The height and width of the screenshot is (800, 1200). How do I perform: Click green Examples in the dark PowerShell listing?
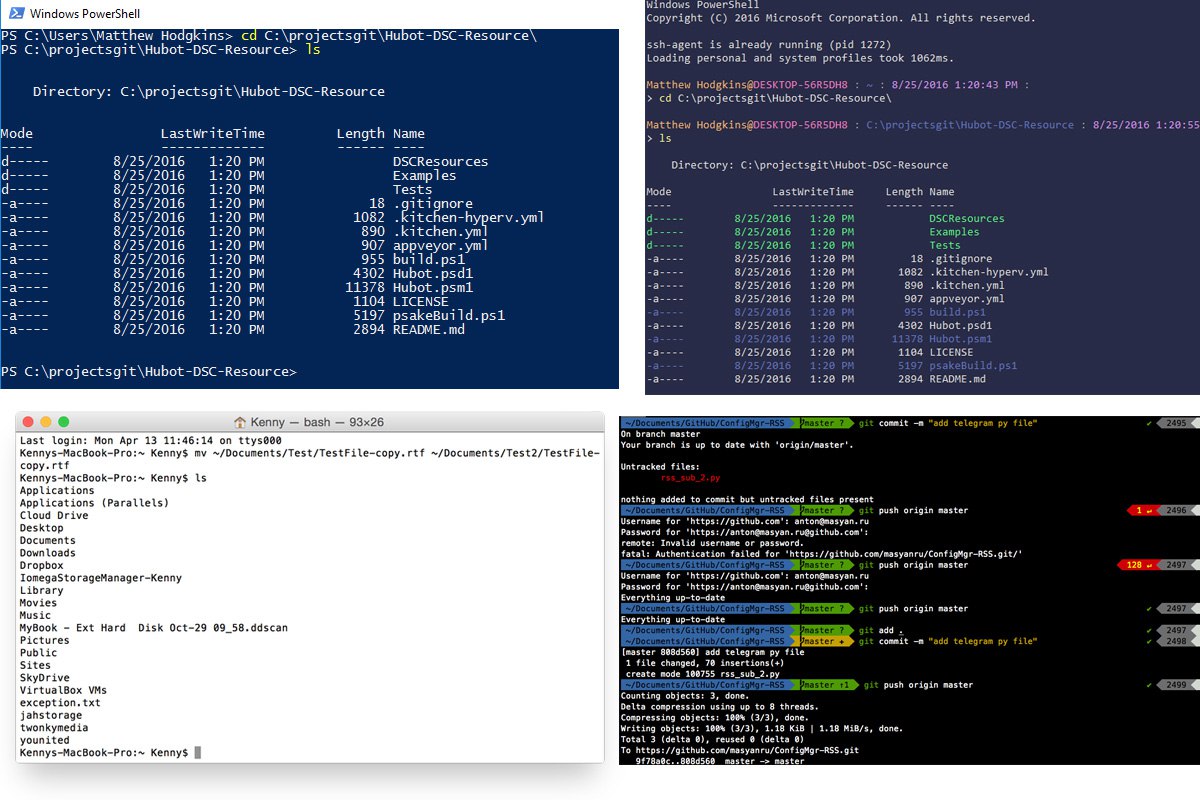pyautogui.click(x=954, y=232)
